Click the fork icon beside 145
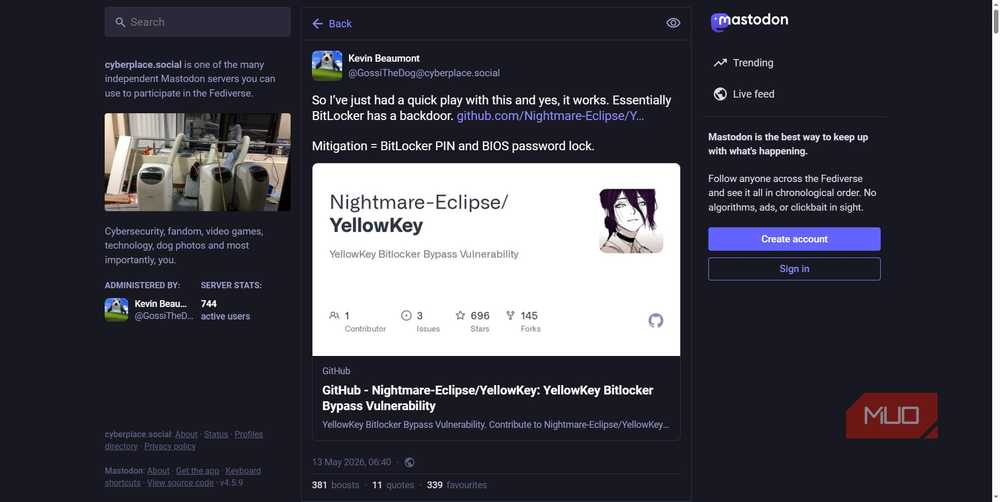The image size is (1000, 502). (x=510, y=315)
